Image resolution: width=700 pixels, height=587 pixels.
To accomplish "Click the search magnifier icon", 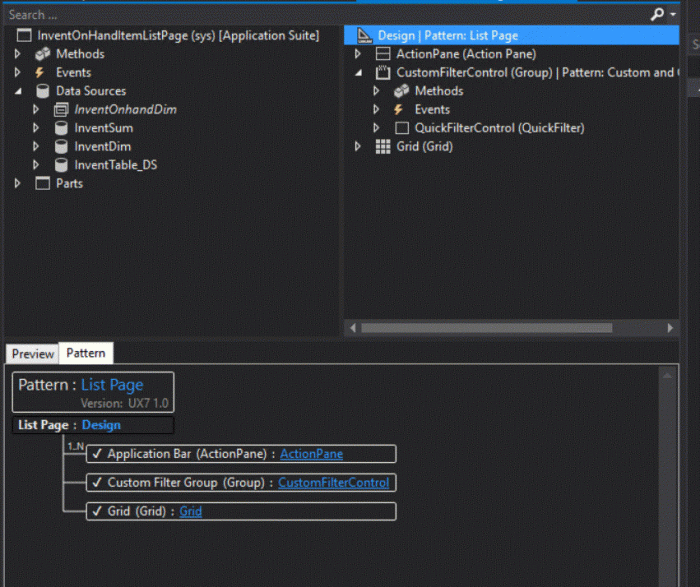I will (x=657, y=15).
